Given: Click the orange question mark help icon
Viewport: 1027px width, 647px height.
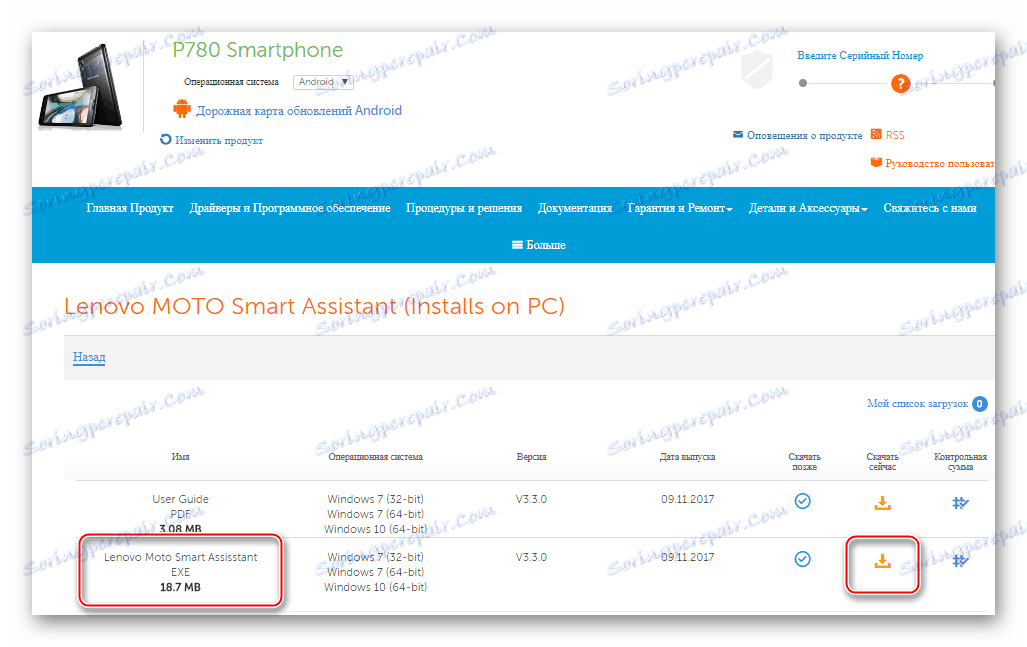Looking at the screenshot, I should point(901,83).
